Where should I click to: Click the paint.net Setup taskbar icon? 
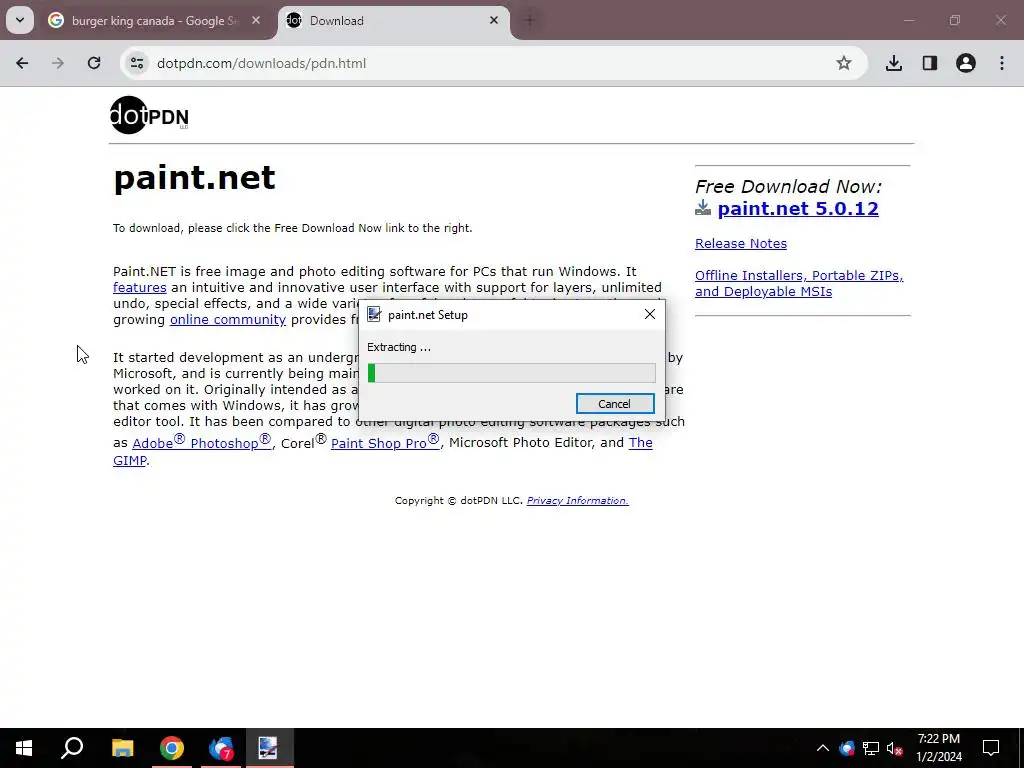(x=269, y=748)
